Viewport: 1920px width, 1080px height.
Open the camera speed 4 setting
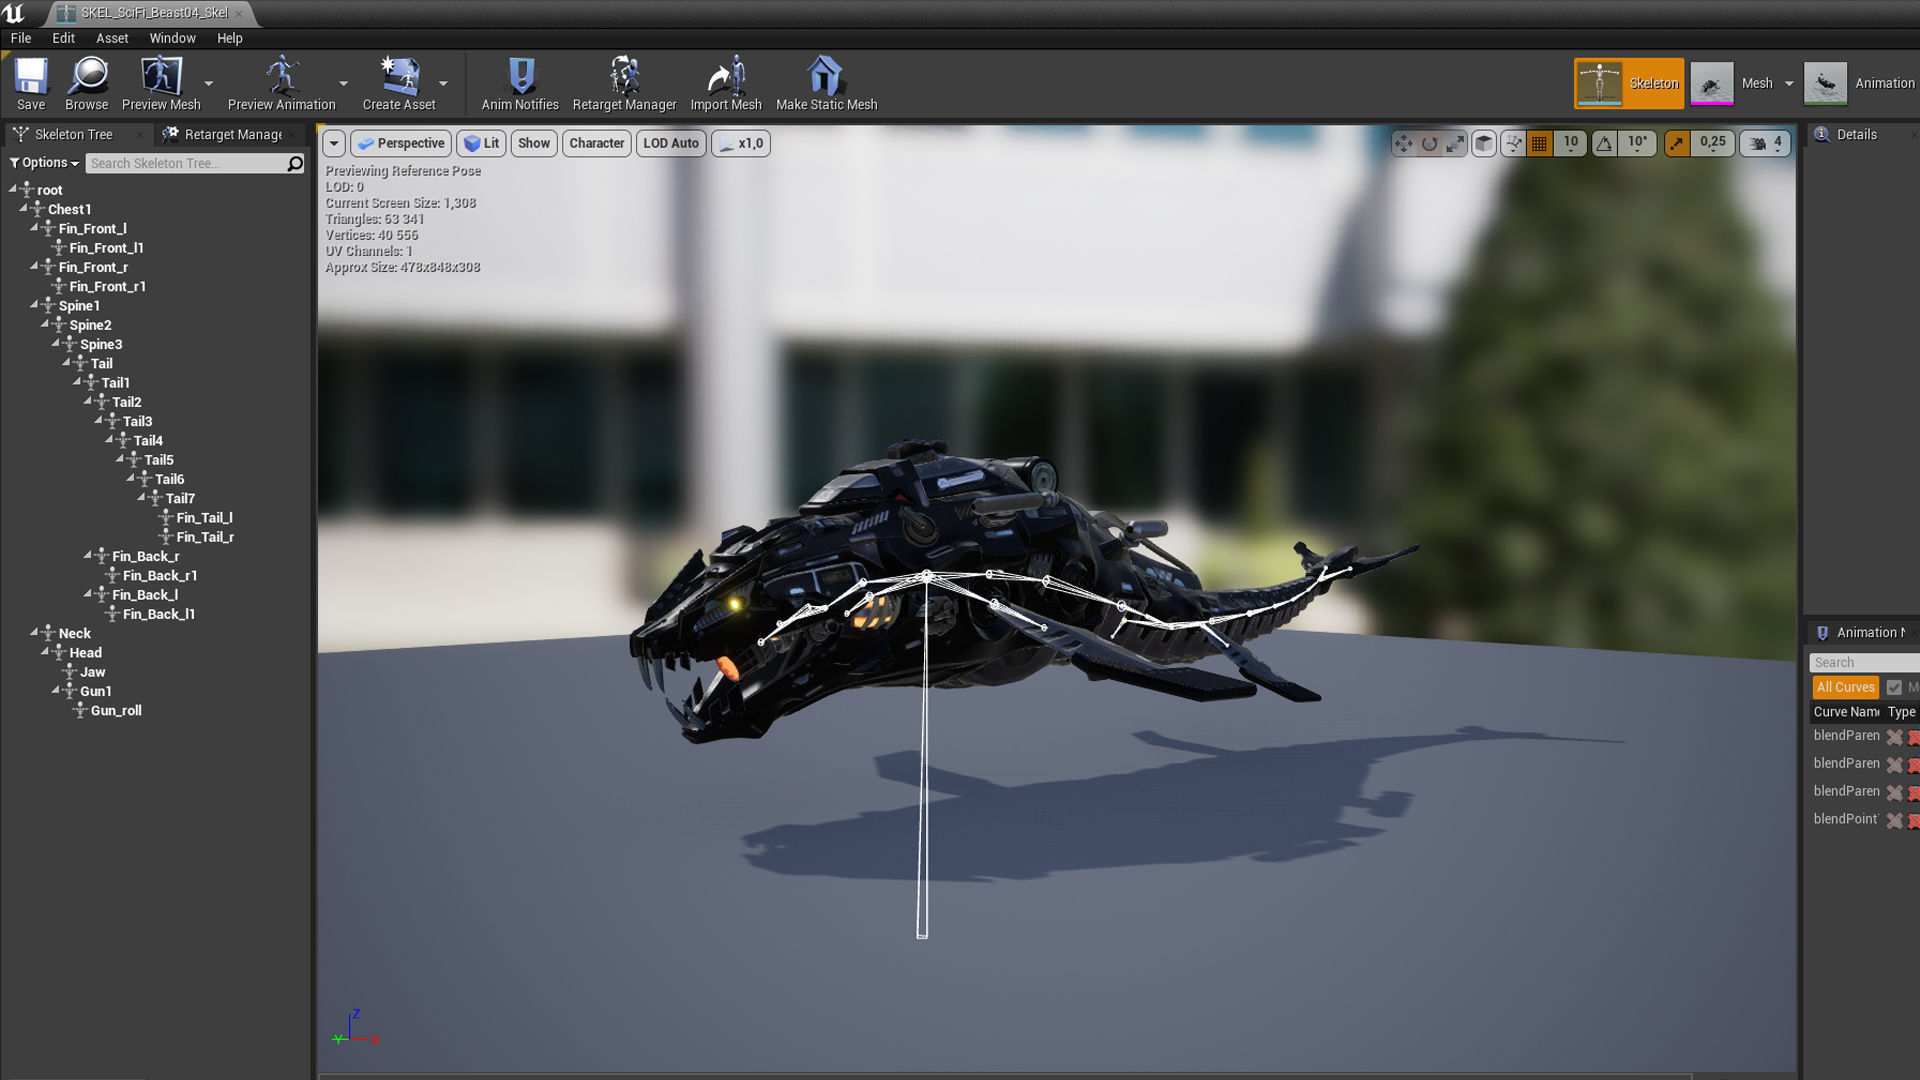[1766, 144]
